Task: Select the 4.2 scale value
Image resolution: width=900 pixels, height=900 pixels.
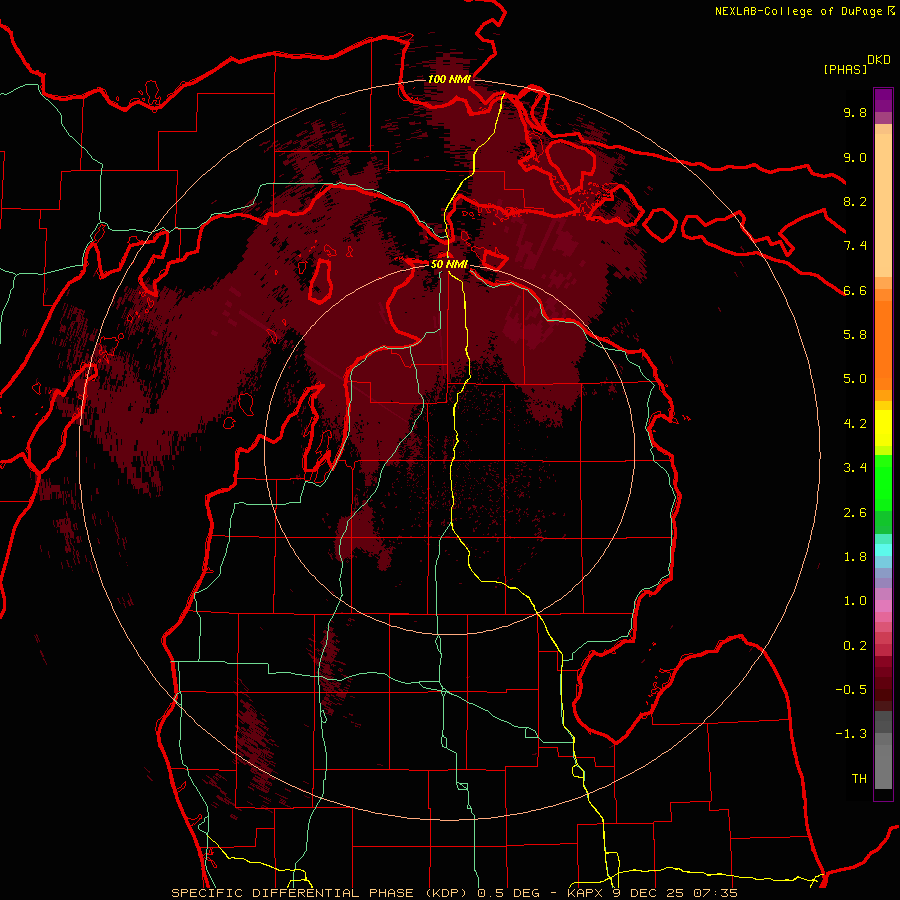Action: [855, 424]
